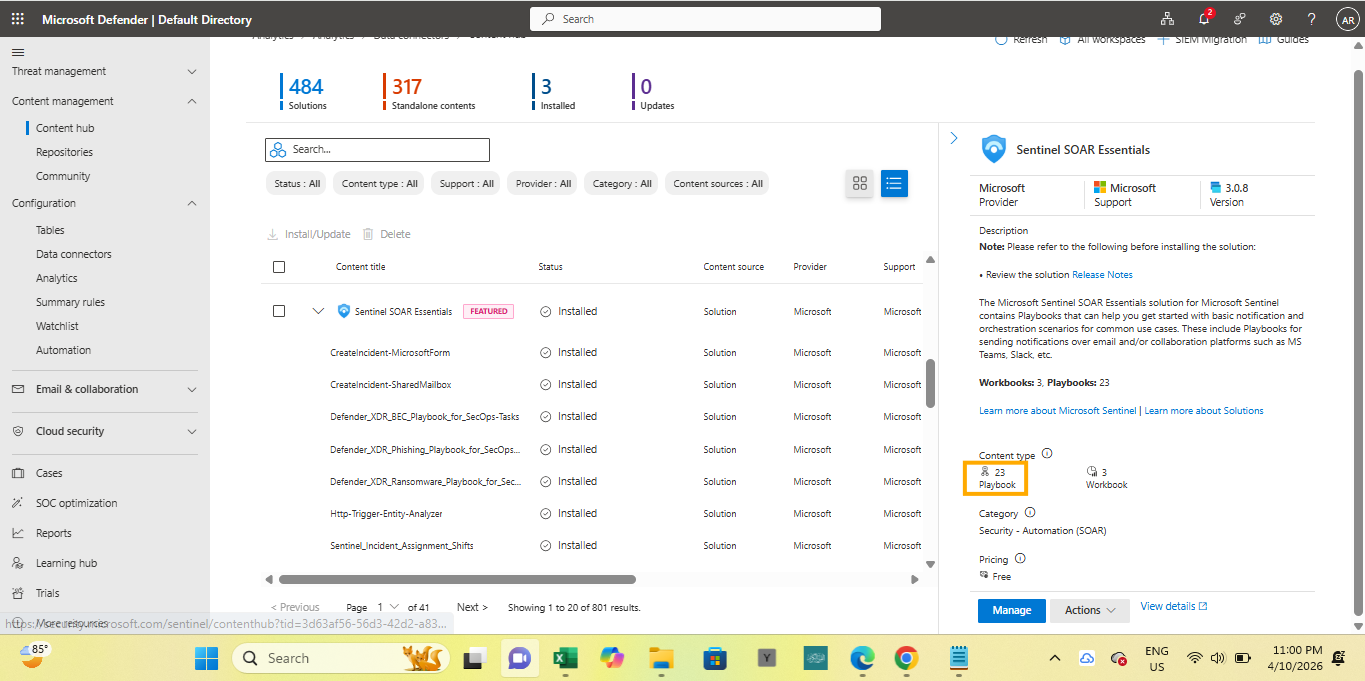Viewport: 1365px width, 681px height.
Task: Open the page number dropdown
Action: point(386,607)
